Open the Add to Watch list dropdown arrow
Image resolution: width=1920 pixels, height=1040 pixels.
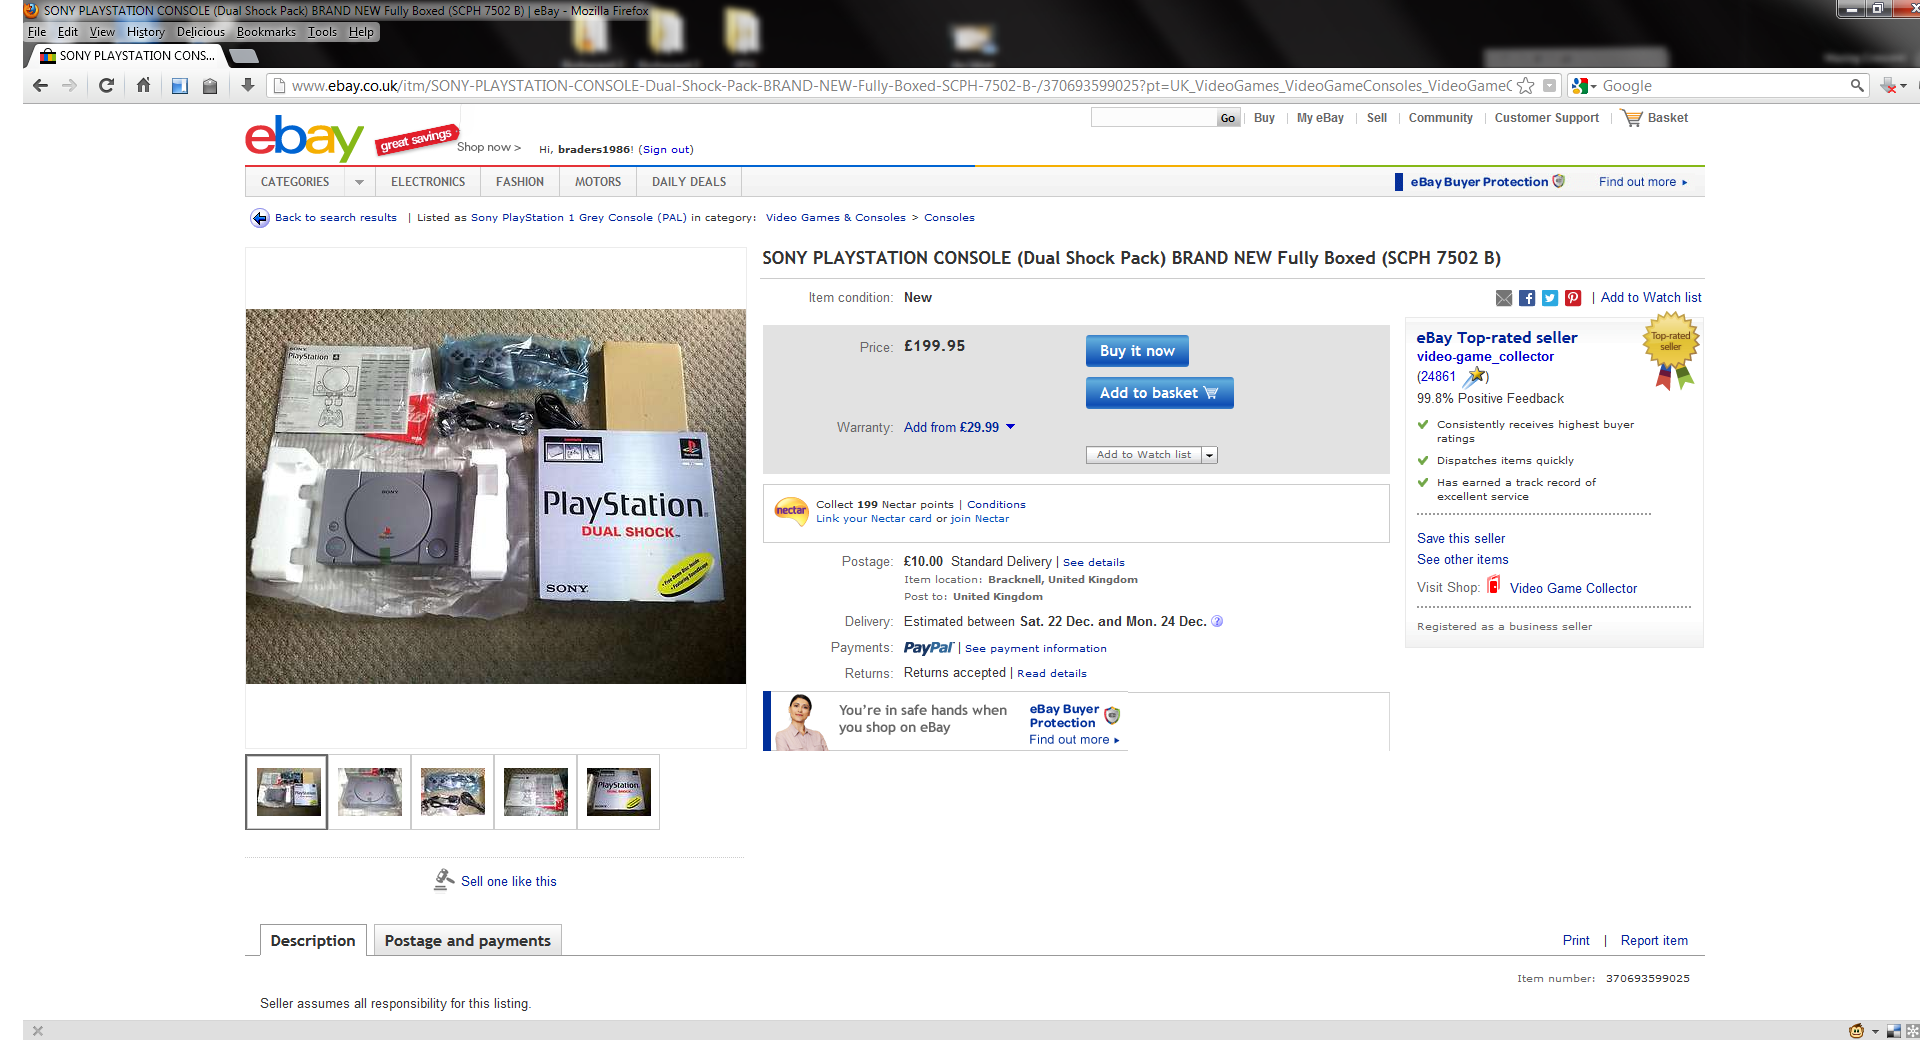pos(1209,455)
